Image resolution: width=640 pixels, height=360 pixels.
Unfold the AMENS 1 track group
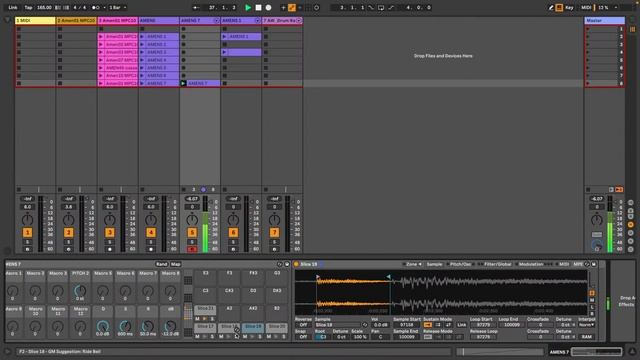pyautogui.click(x=258, y=20)
